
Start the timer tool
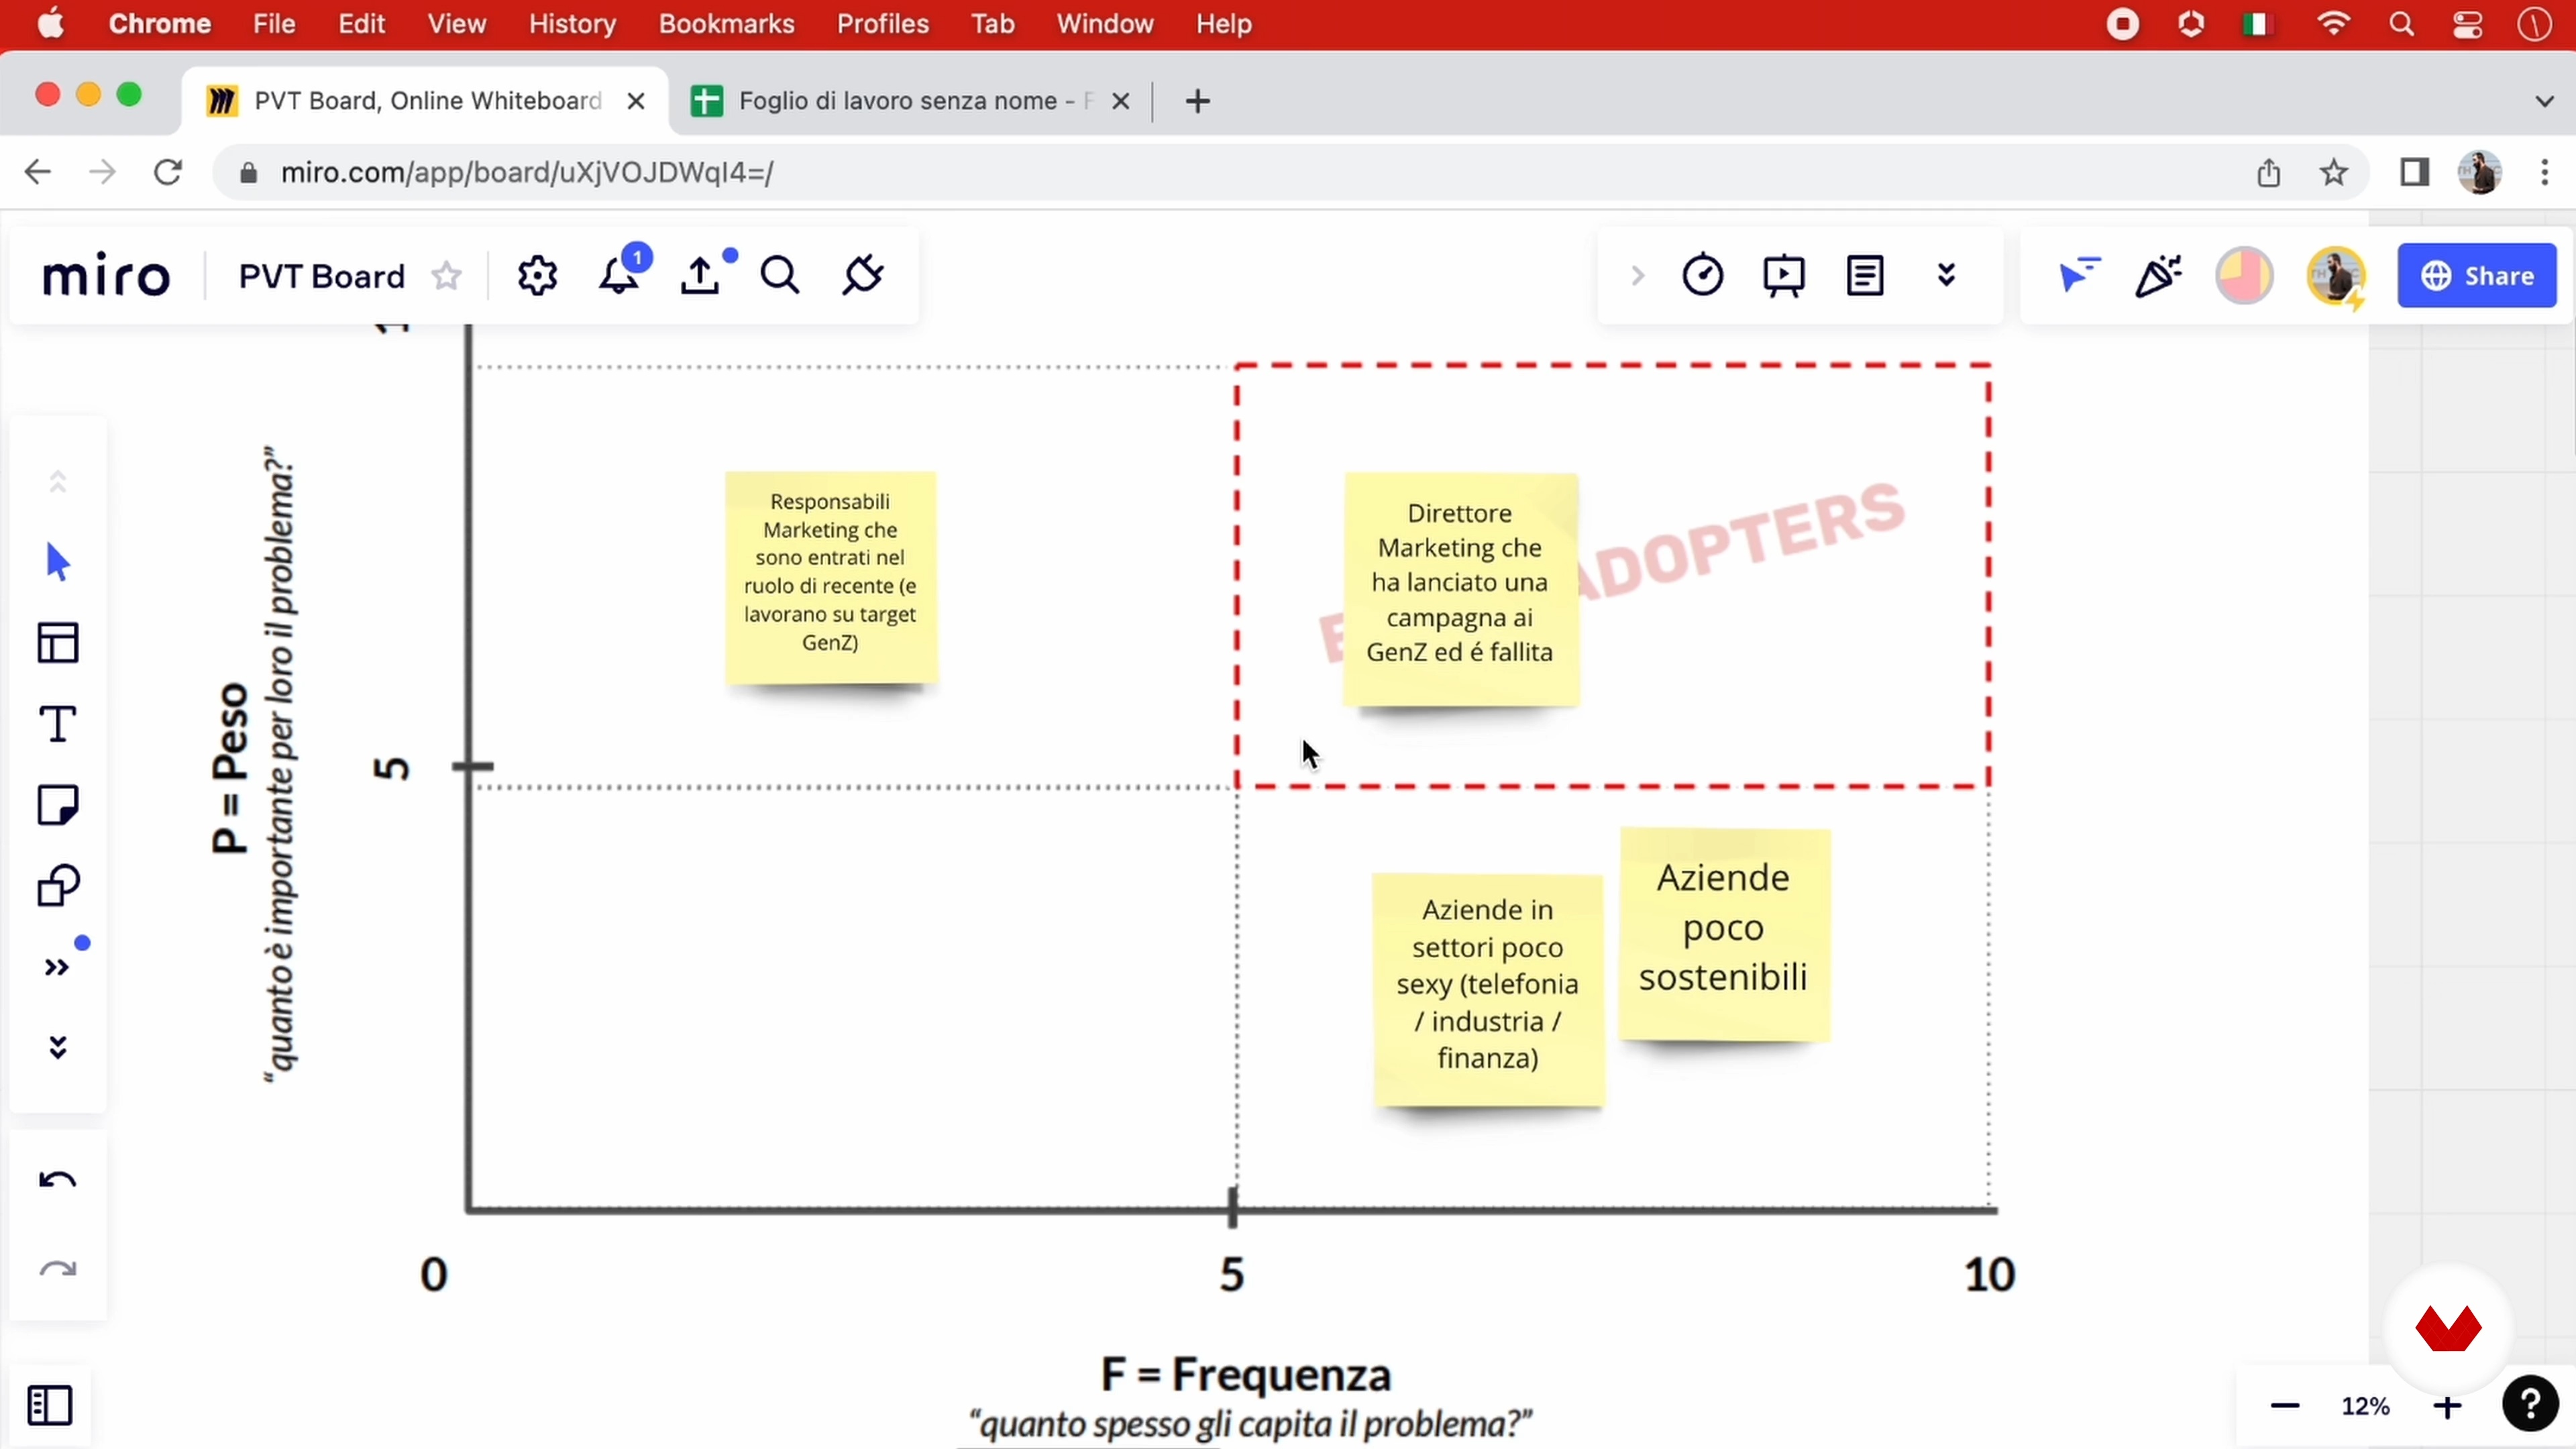point(1703,275)
